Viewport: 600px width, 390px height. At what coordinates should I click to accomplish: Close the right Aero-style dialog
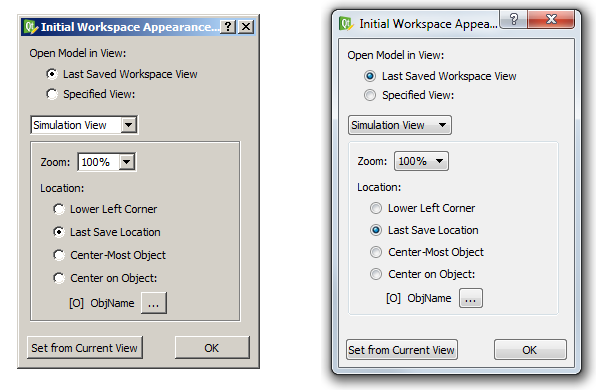pyautogui.click(x=551, y=19)
